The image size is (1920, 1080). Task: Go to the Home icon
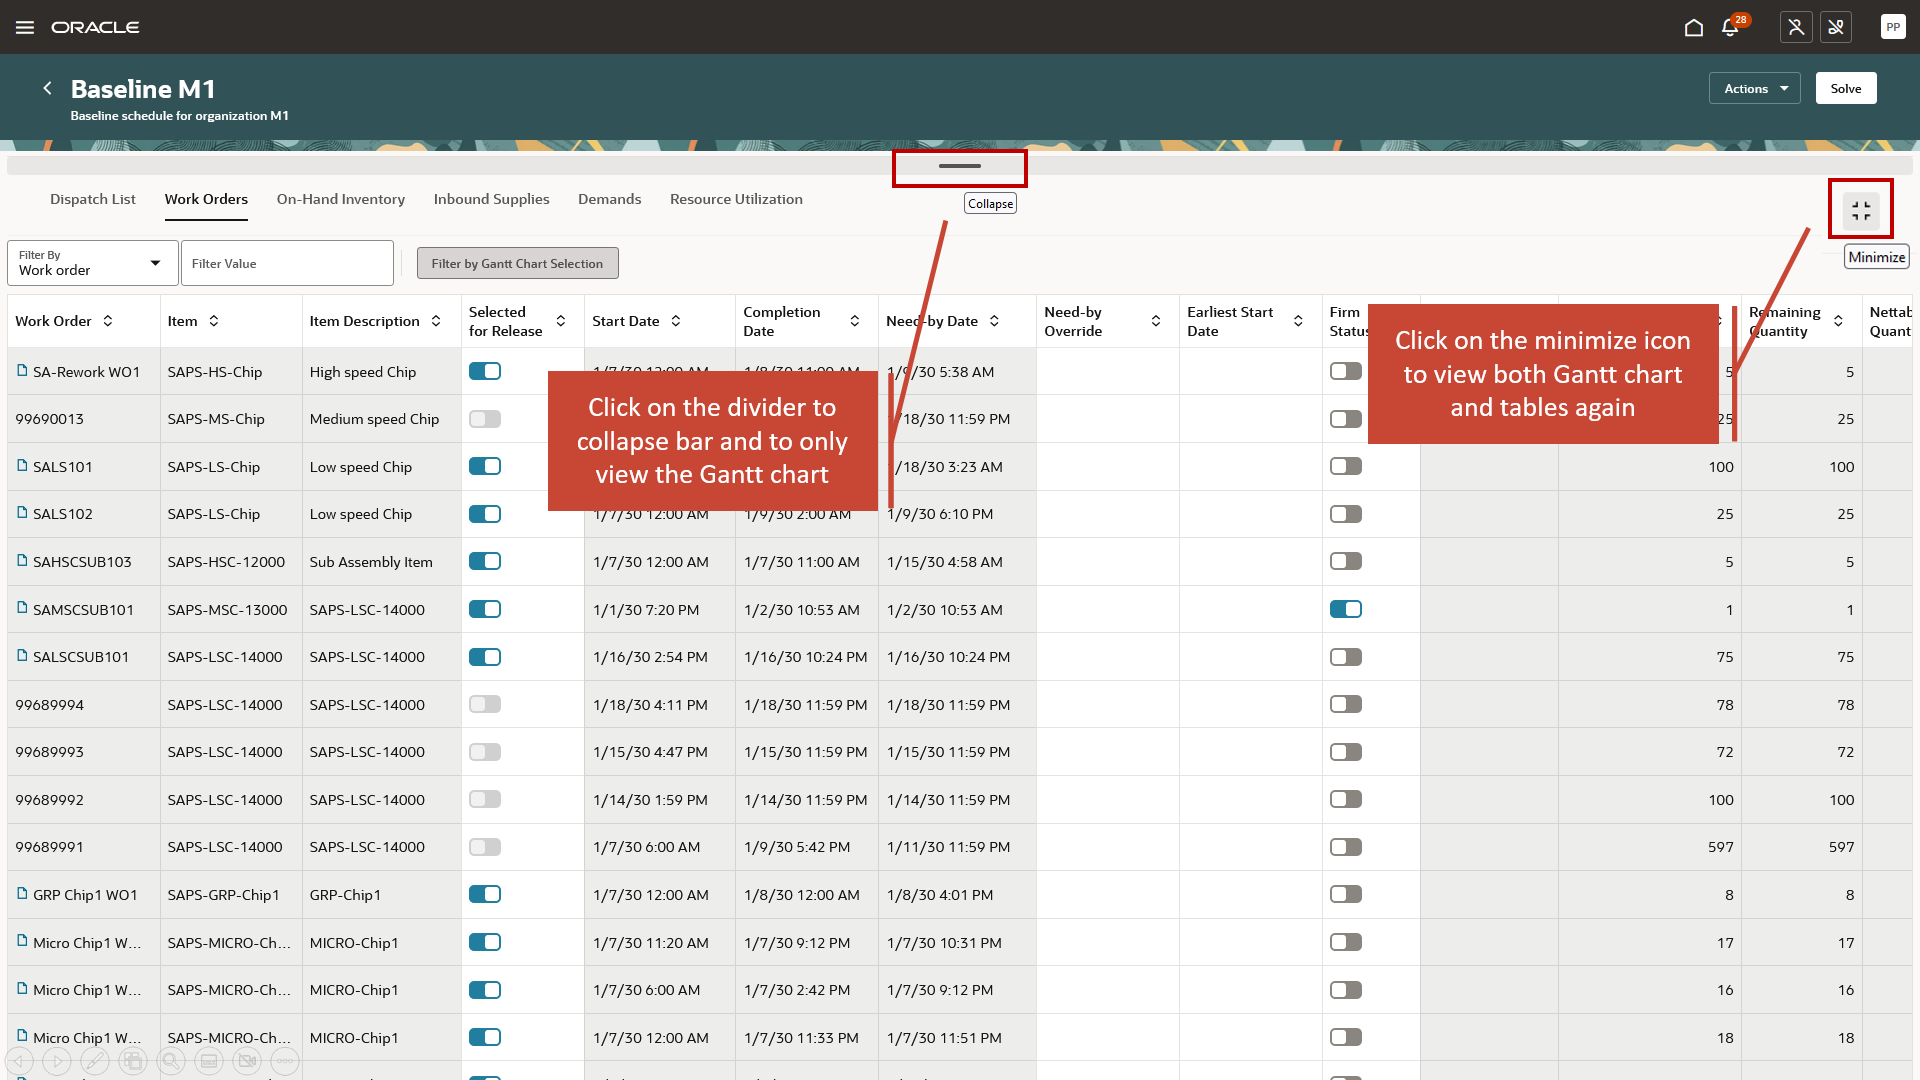pyautogui.click(x=1693, y=27)
